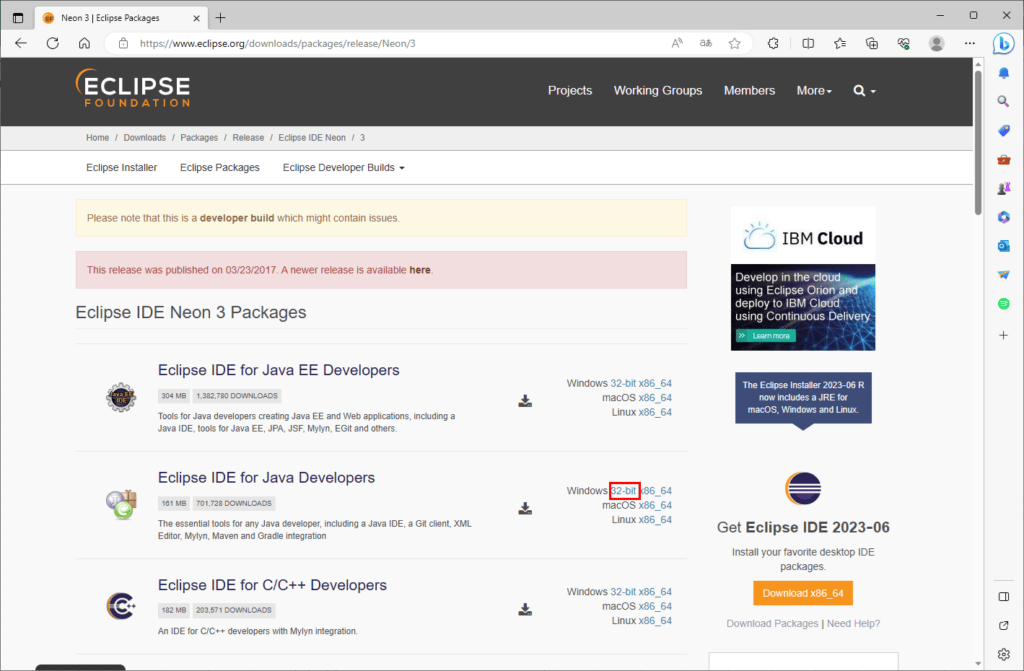Open the site search dropdown

(863, 90)
